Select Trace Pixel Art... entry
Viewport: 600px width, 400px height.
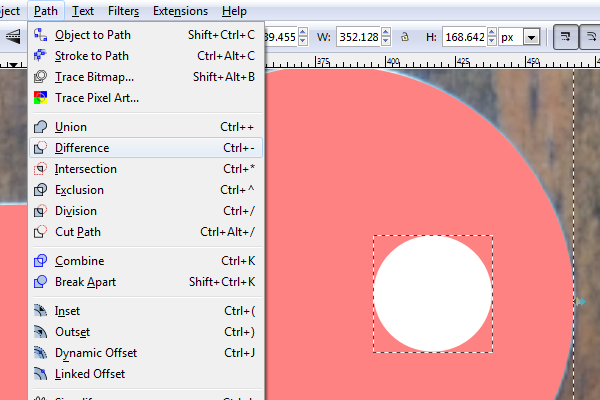[146, 98]
